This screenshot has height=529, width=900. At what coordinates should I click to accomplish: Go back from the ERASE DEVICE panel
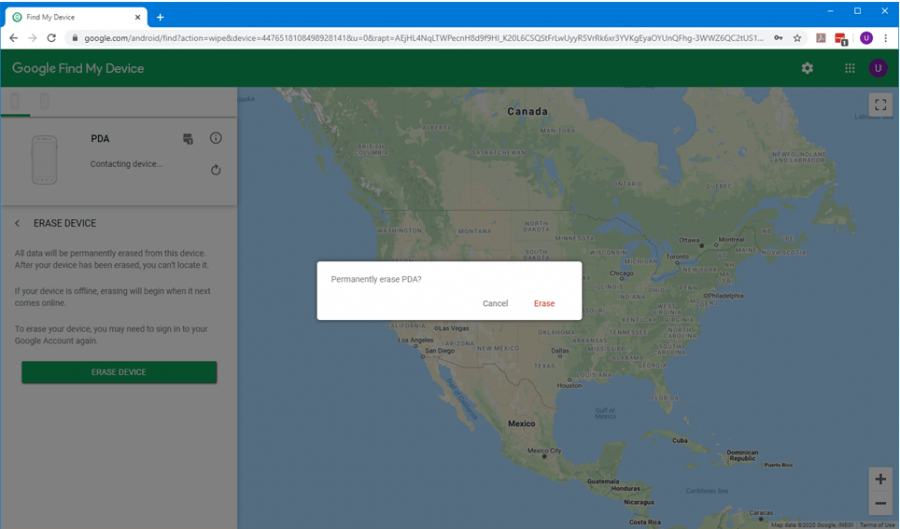tap(17, 223)
